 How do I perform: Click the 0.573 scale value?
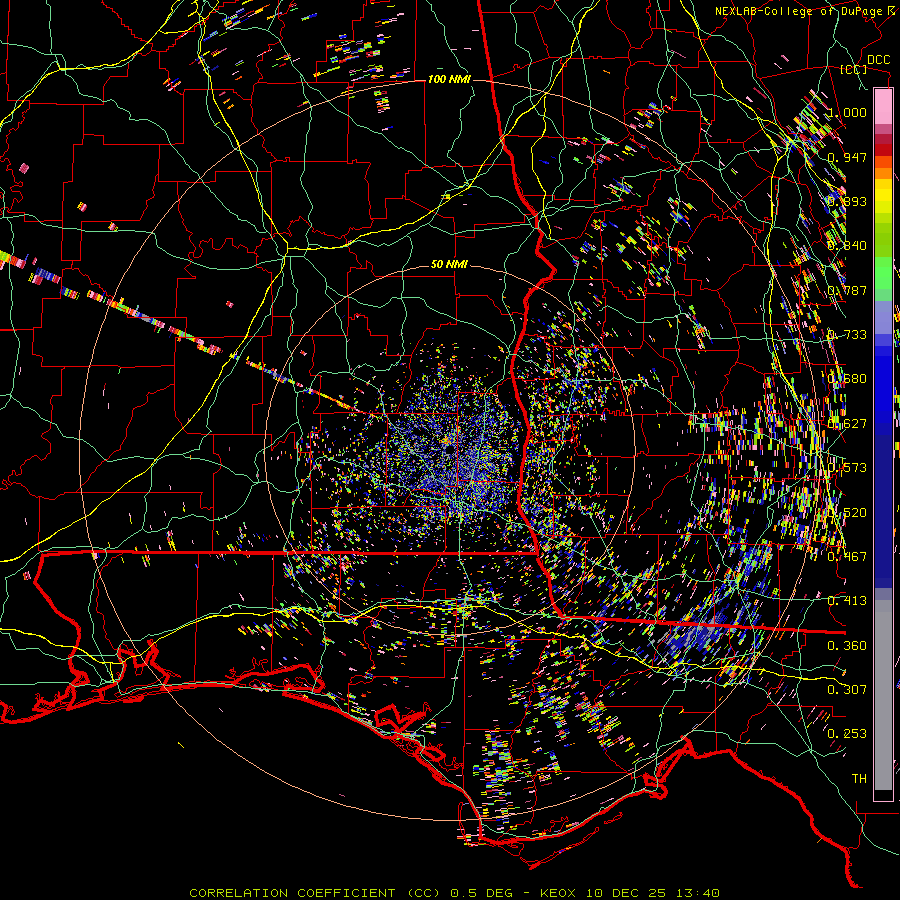click(847, 468)
